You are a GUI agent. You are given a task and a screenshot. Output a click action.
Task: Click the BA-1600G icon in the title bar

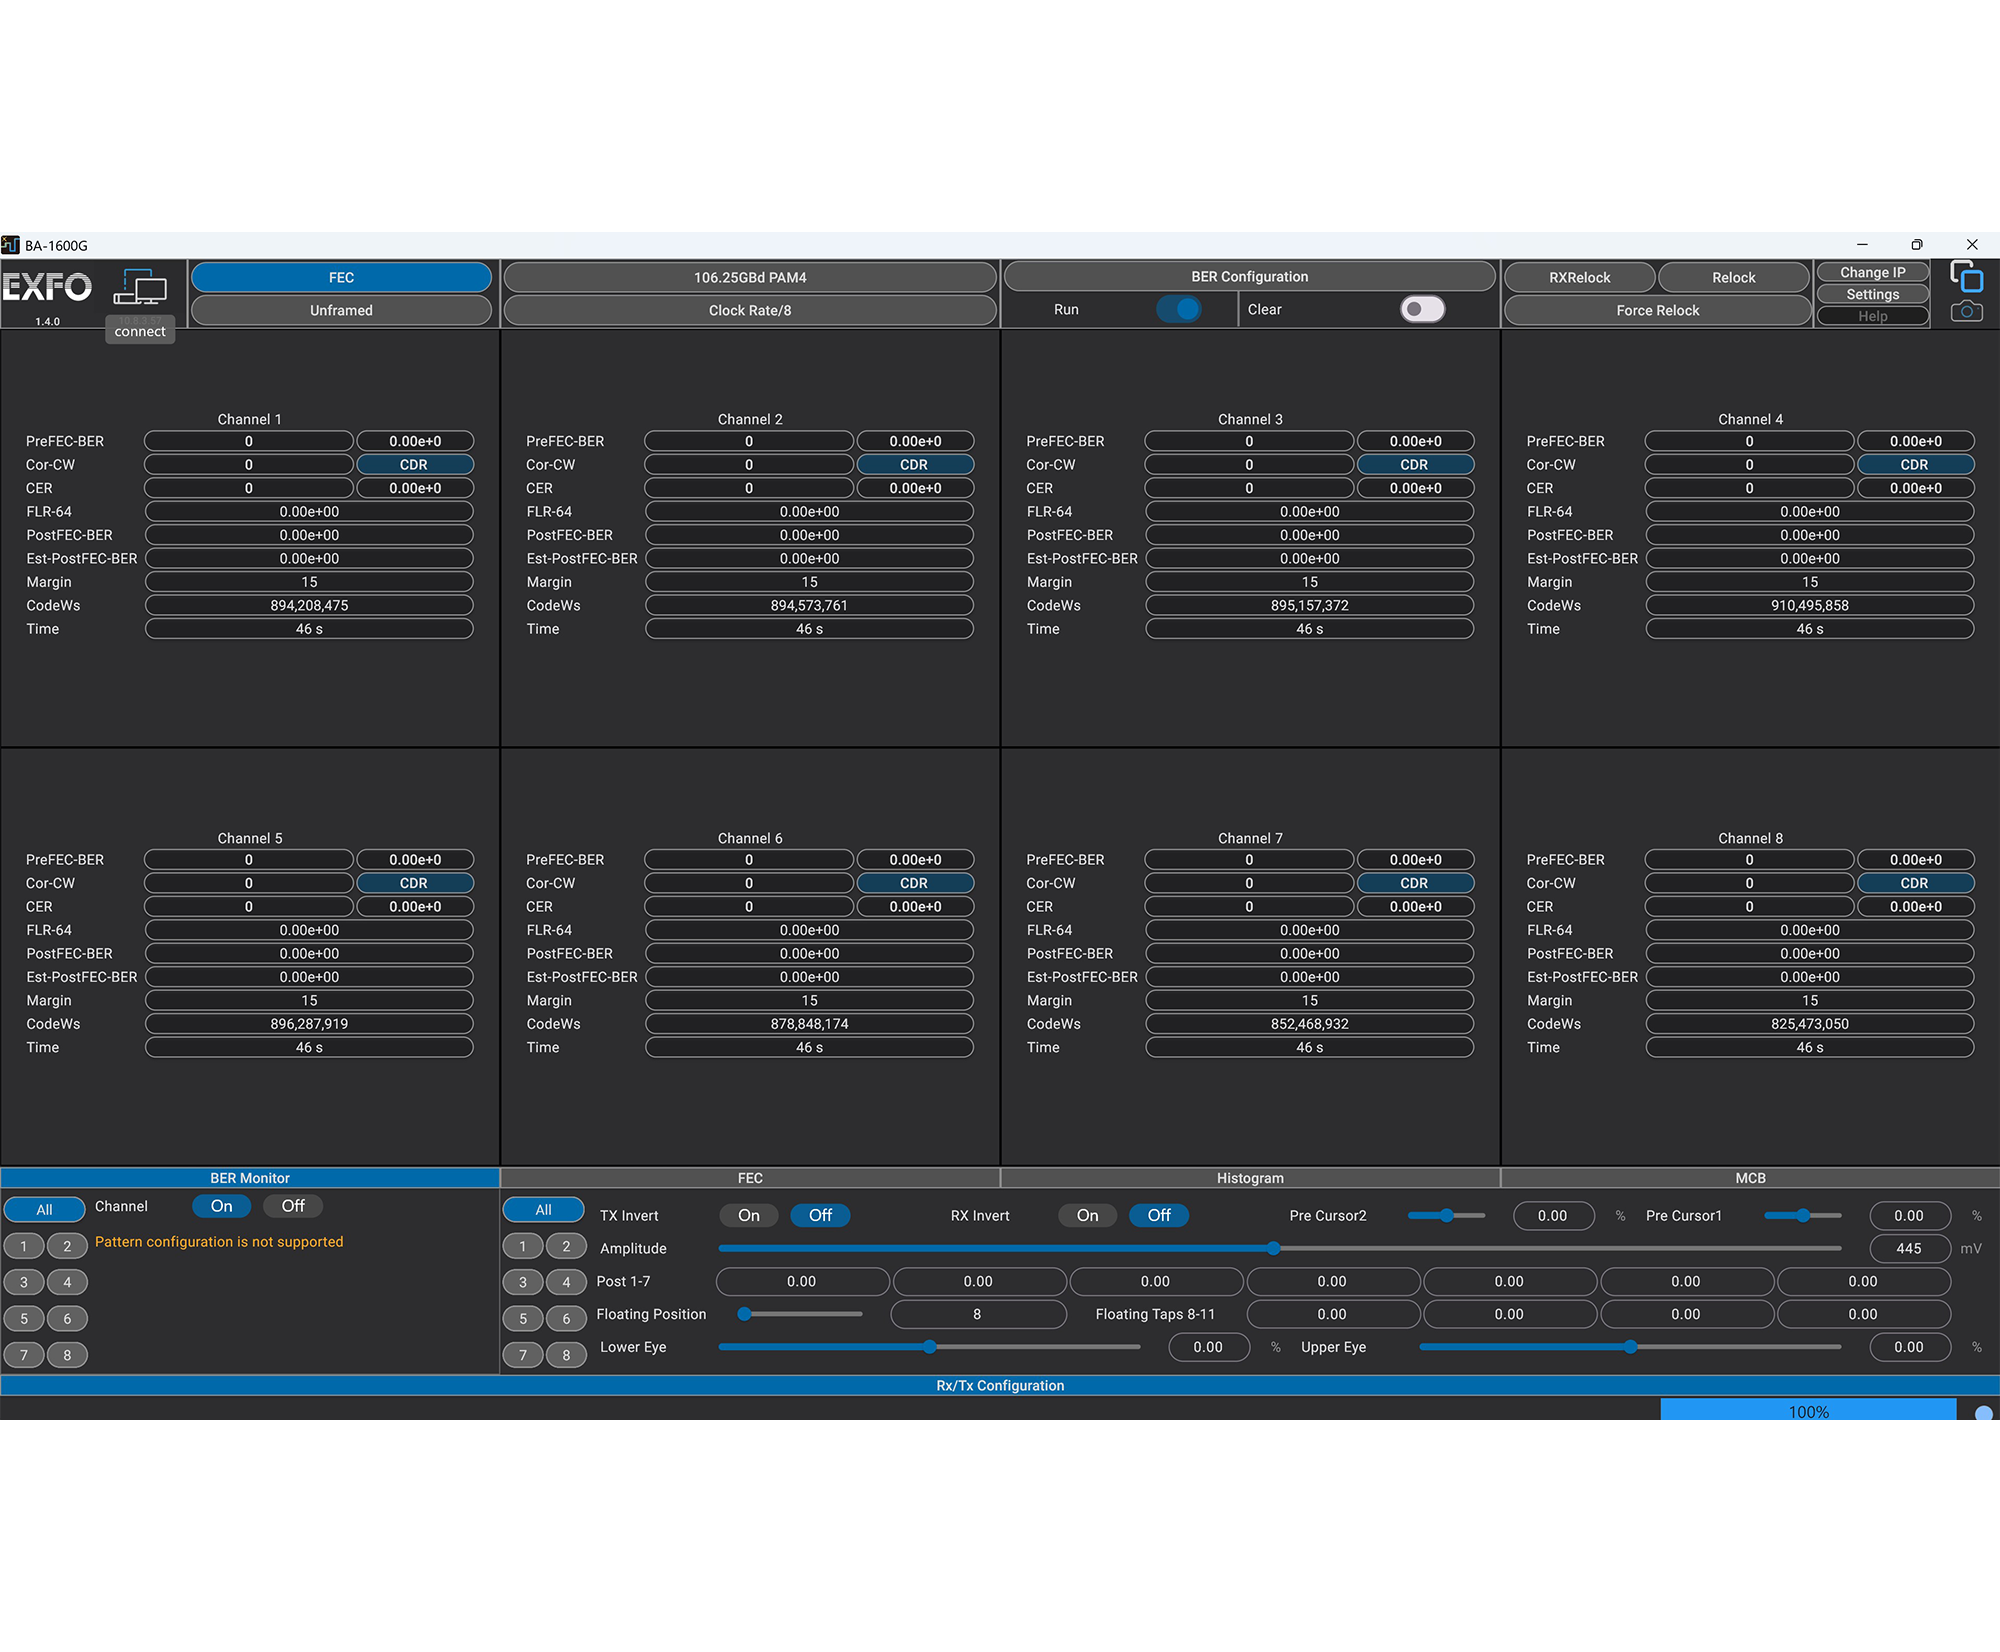point(13,243)
